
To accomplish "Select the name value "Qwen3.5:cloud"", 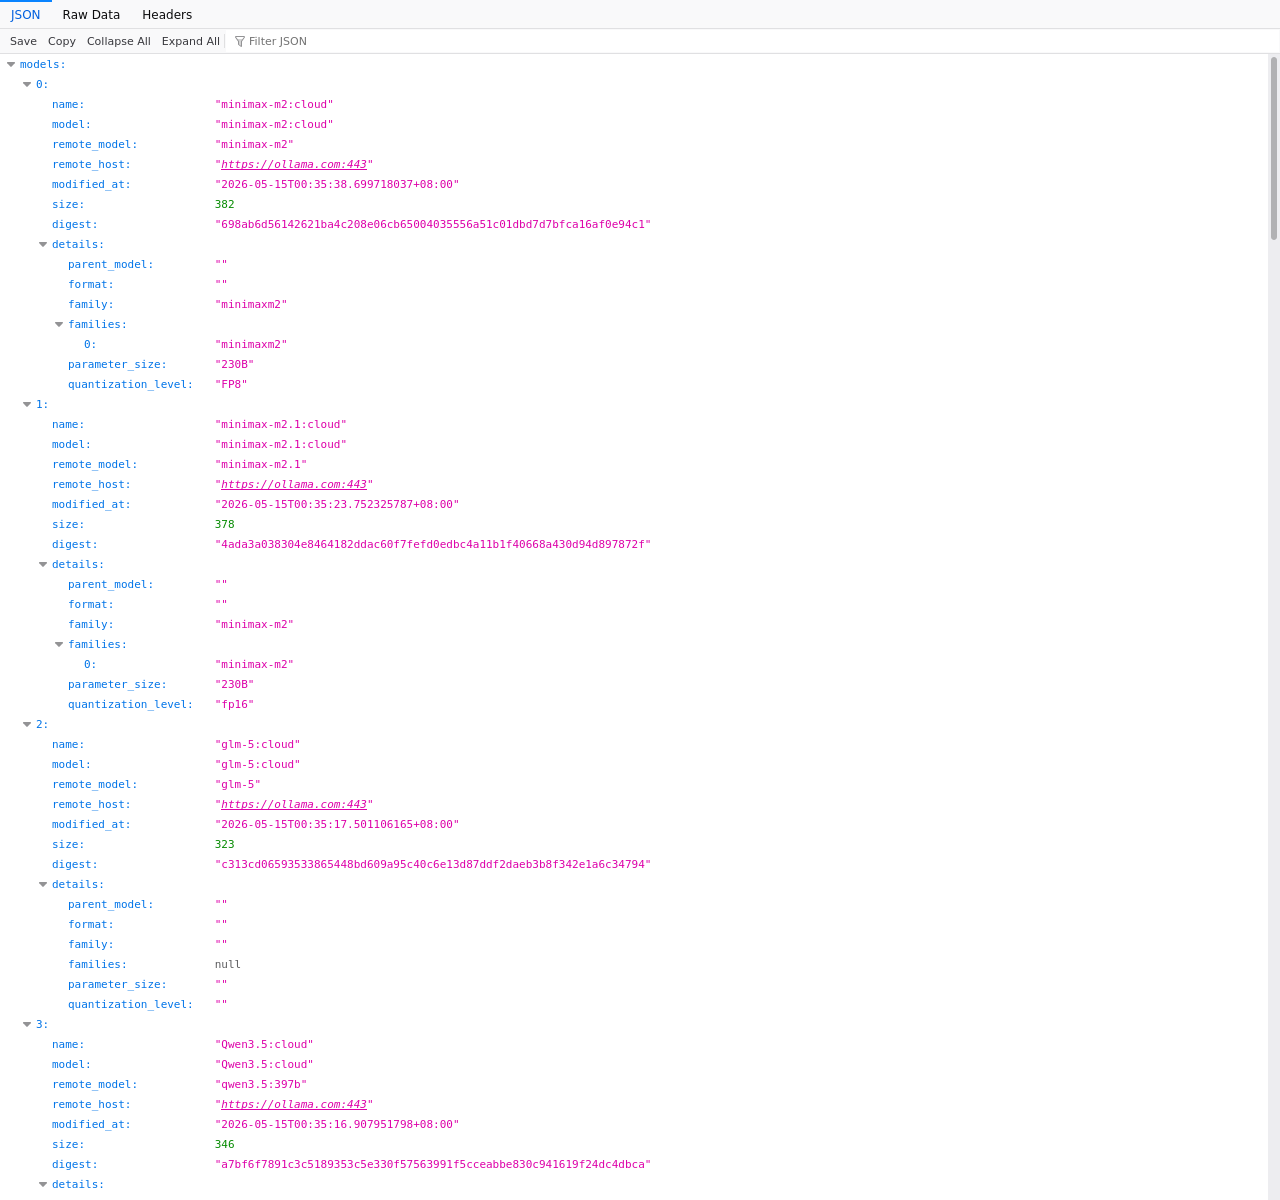I will click(264, 1044).
